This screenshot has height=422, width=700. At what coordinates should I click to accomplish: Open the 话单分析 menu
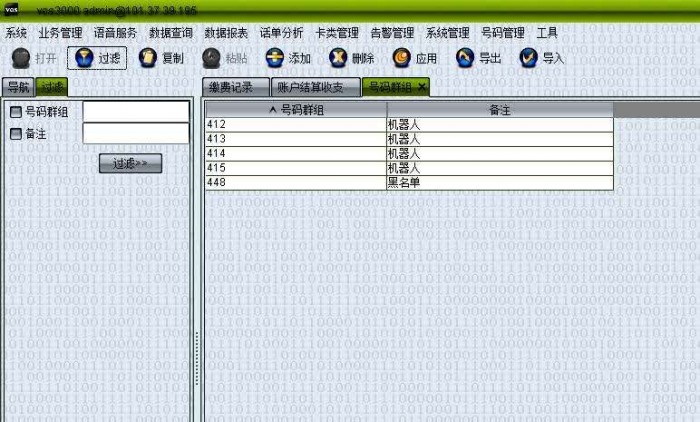coord(282,33)
